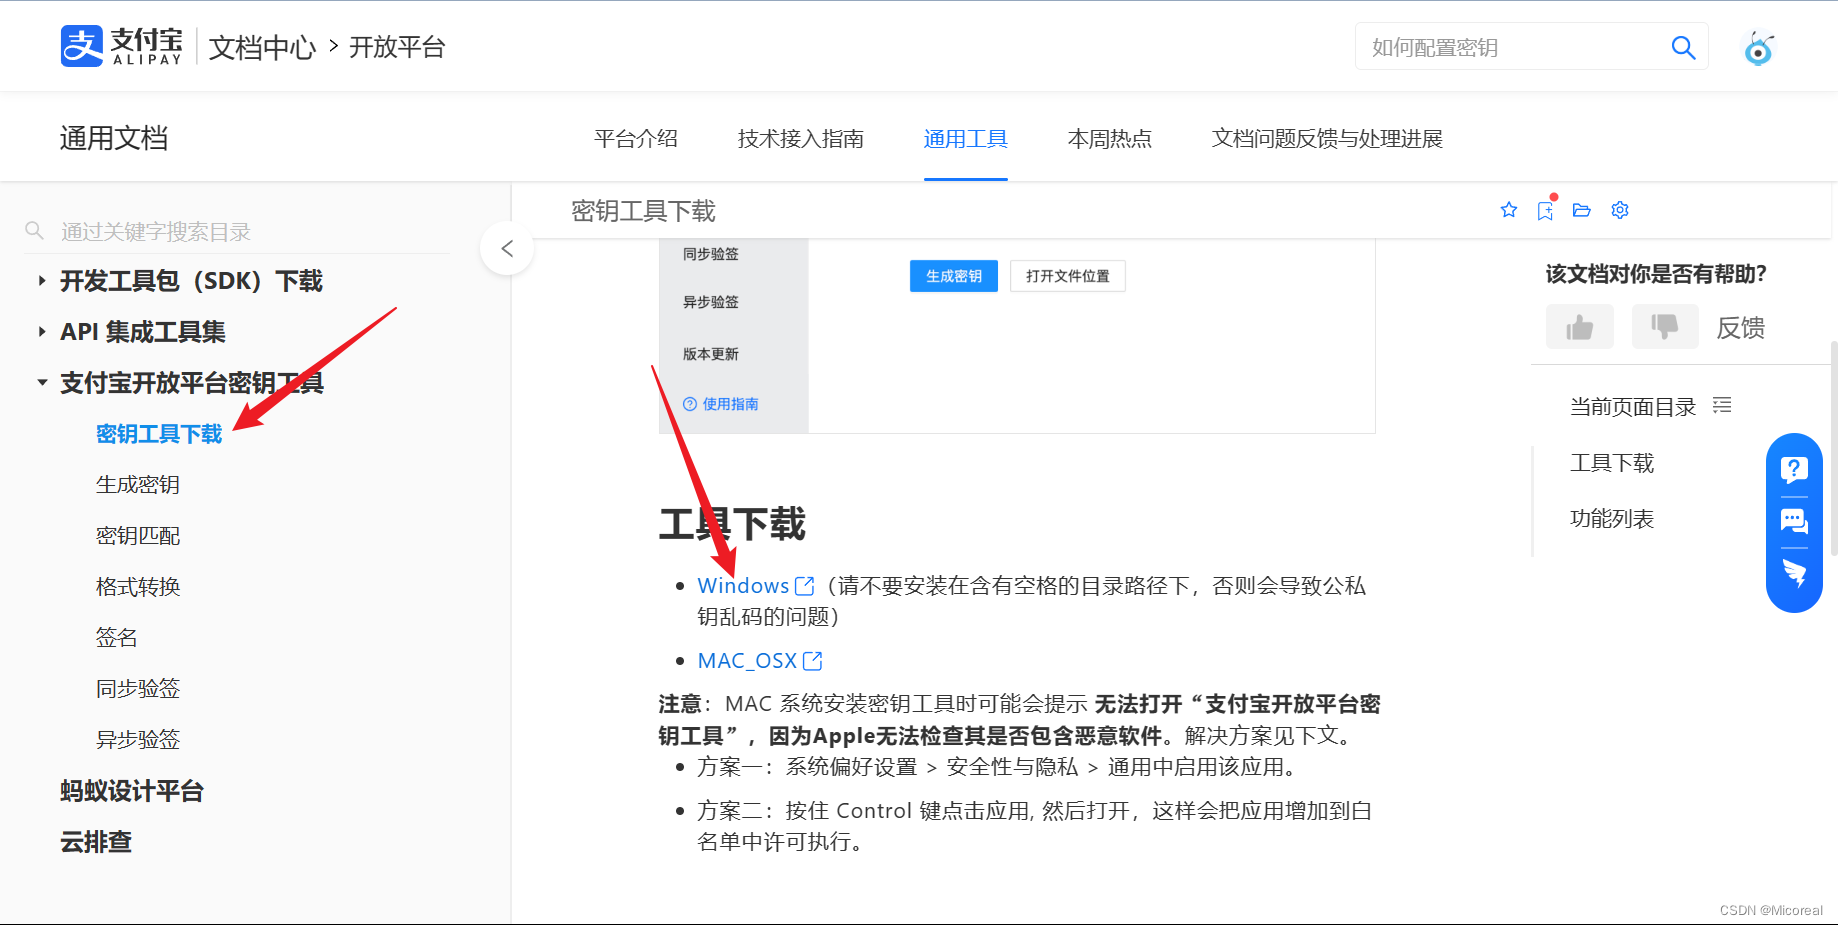1838x925 pixels.
Task: Select the 通用工具 tab
Action: [966, 139]
